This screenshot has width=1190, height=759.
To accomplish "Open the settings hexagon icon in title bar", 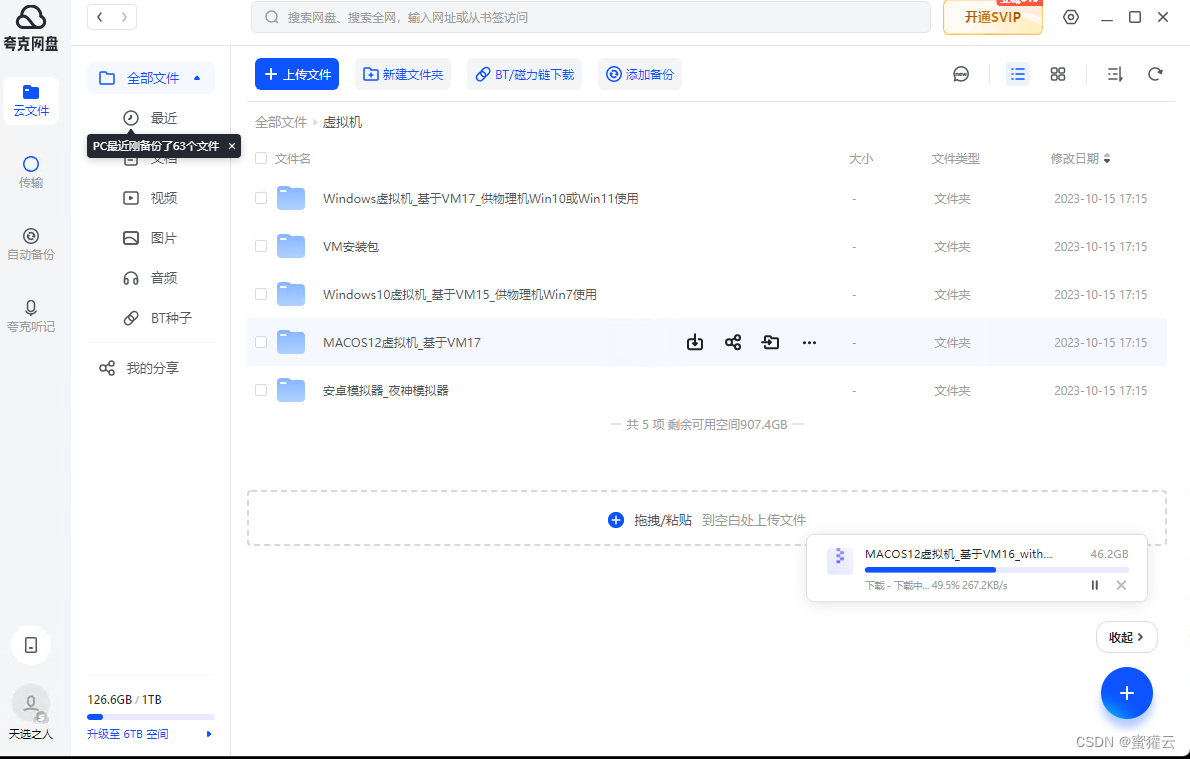I will 1071,17.
